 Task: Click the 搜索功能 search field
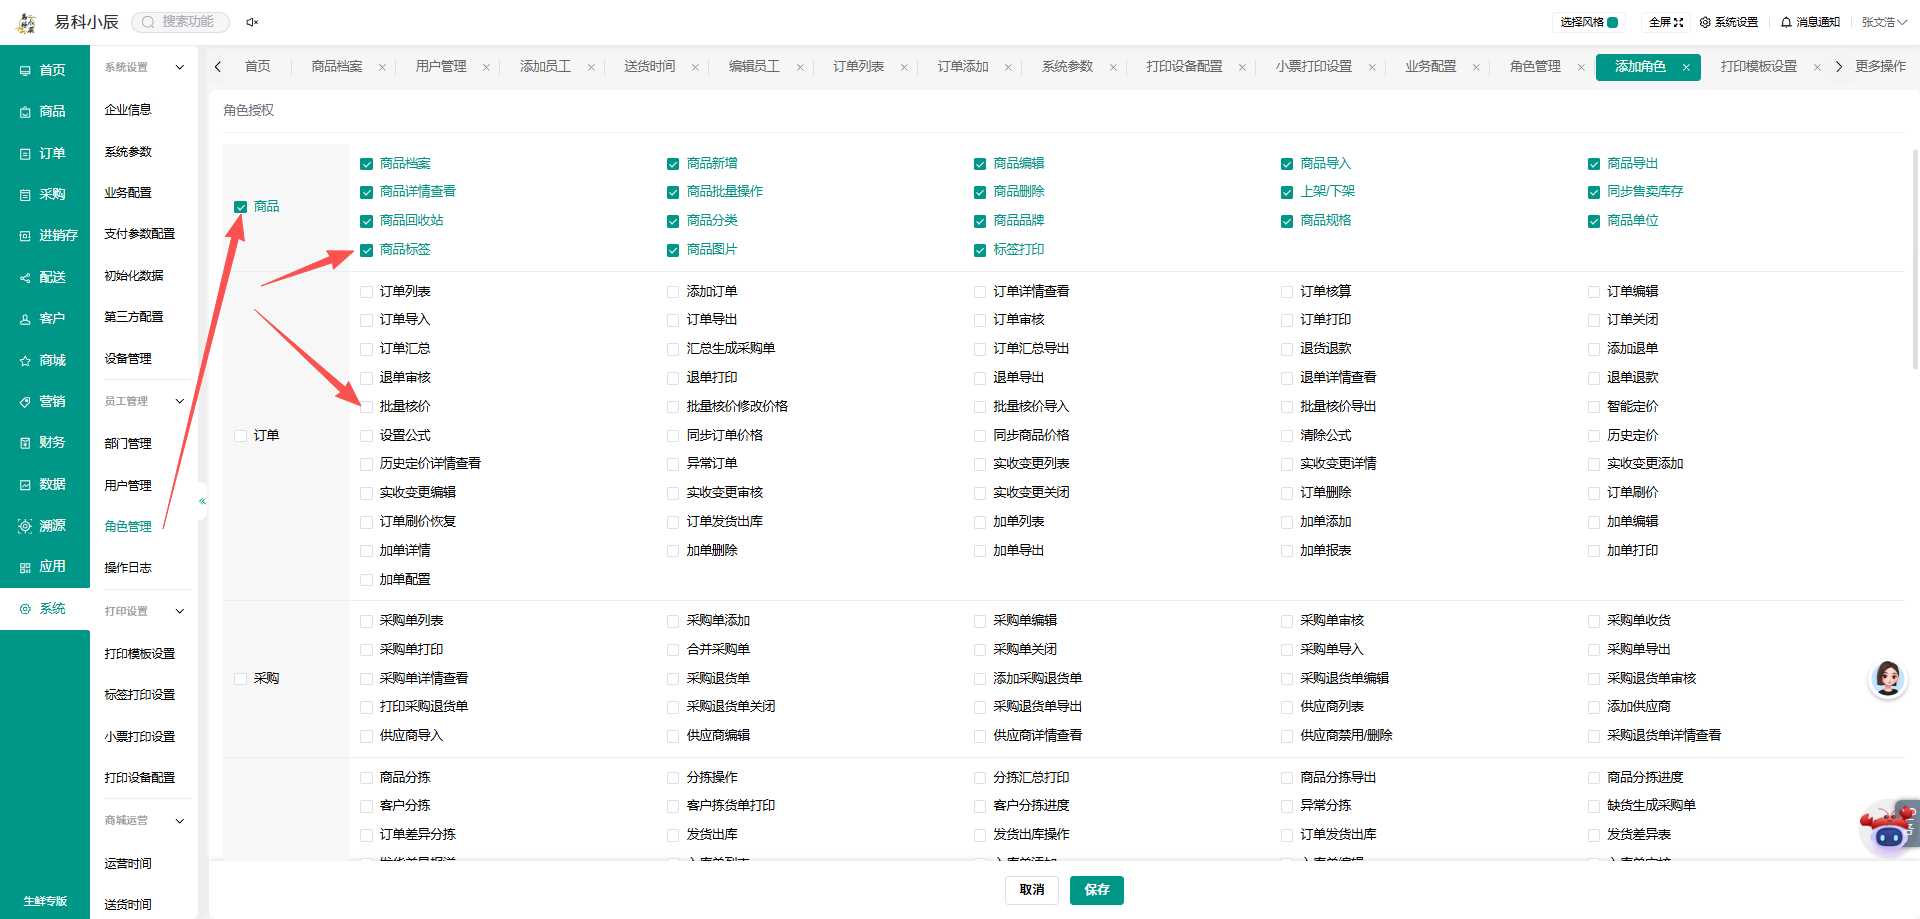pyautogui.click(x=181, y=22)
